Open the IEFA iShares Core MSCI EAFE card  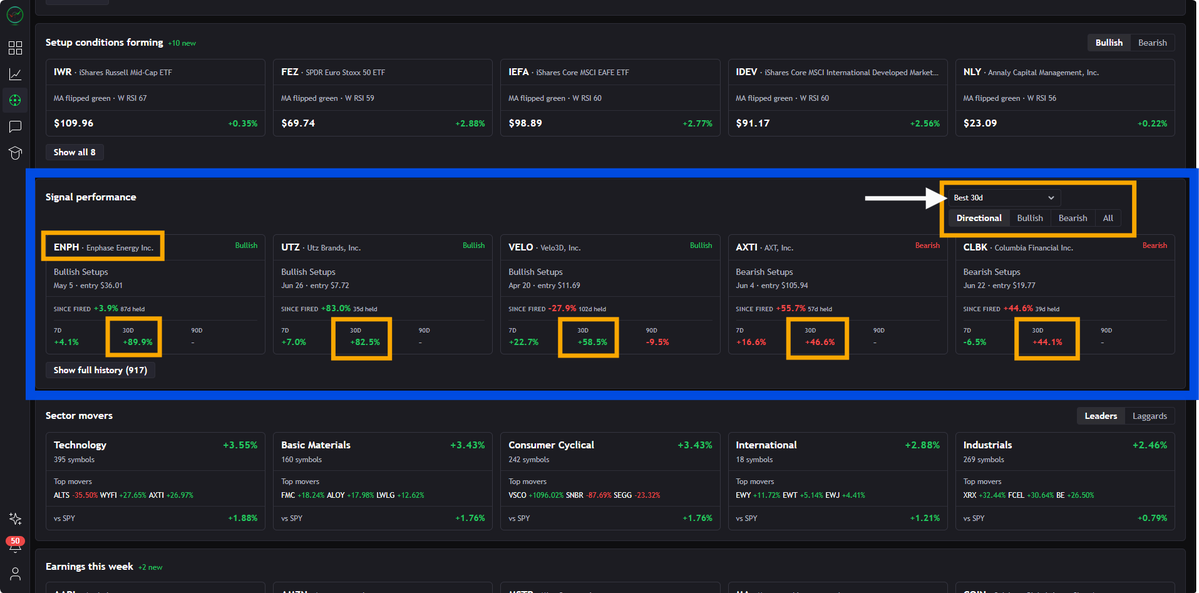610,98
